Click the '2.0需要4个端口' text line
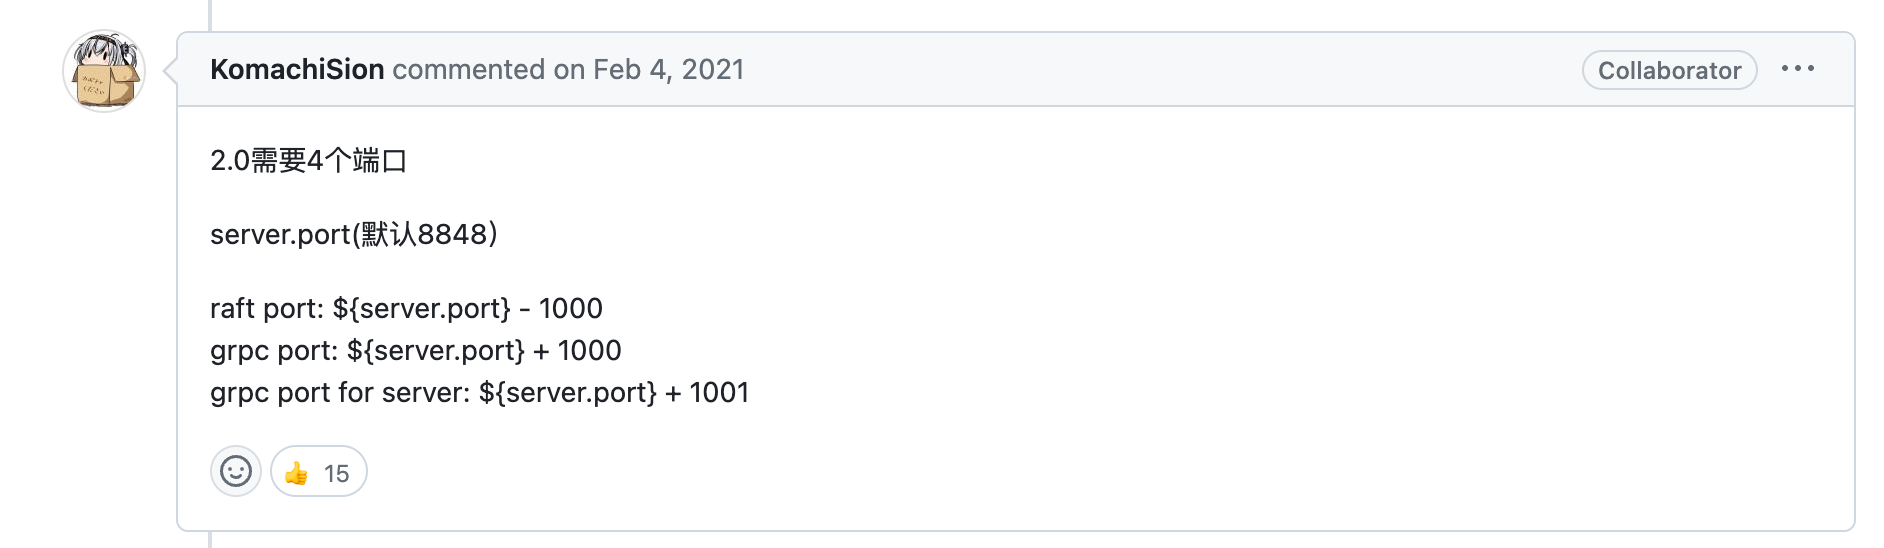1884x548 pixels. 308,160
